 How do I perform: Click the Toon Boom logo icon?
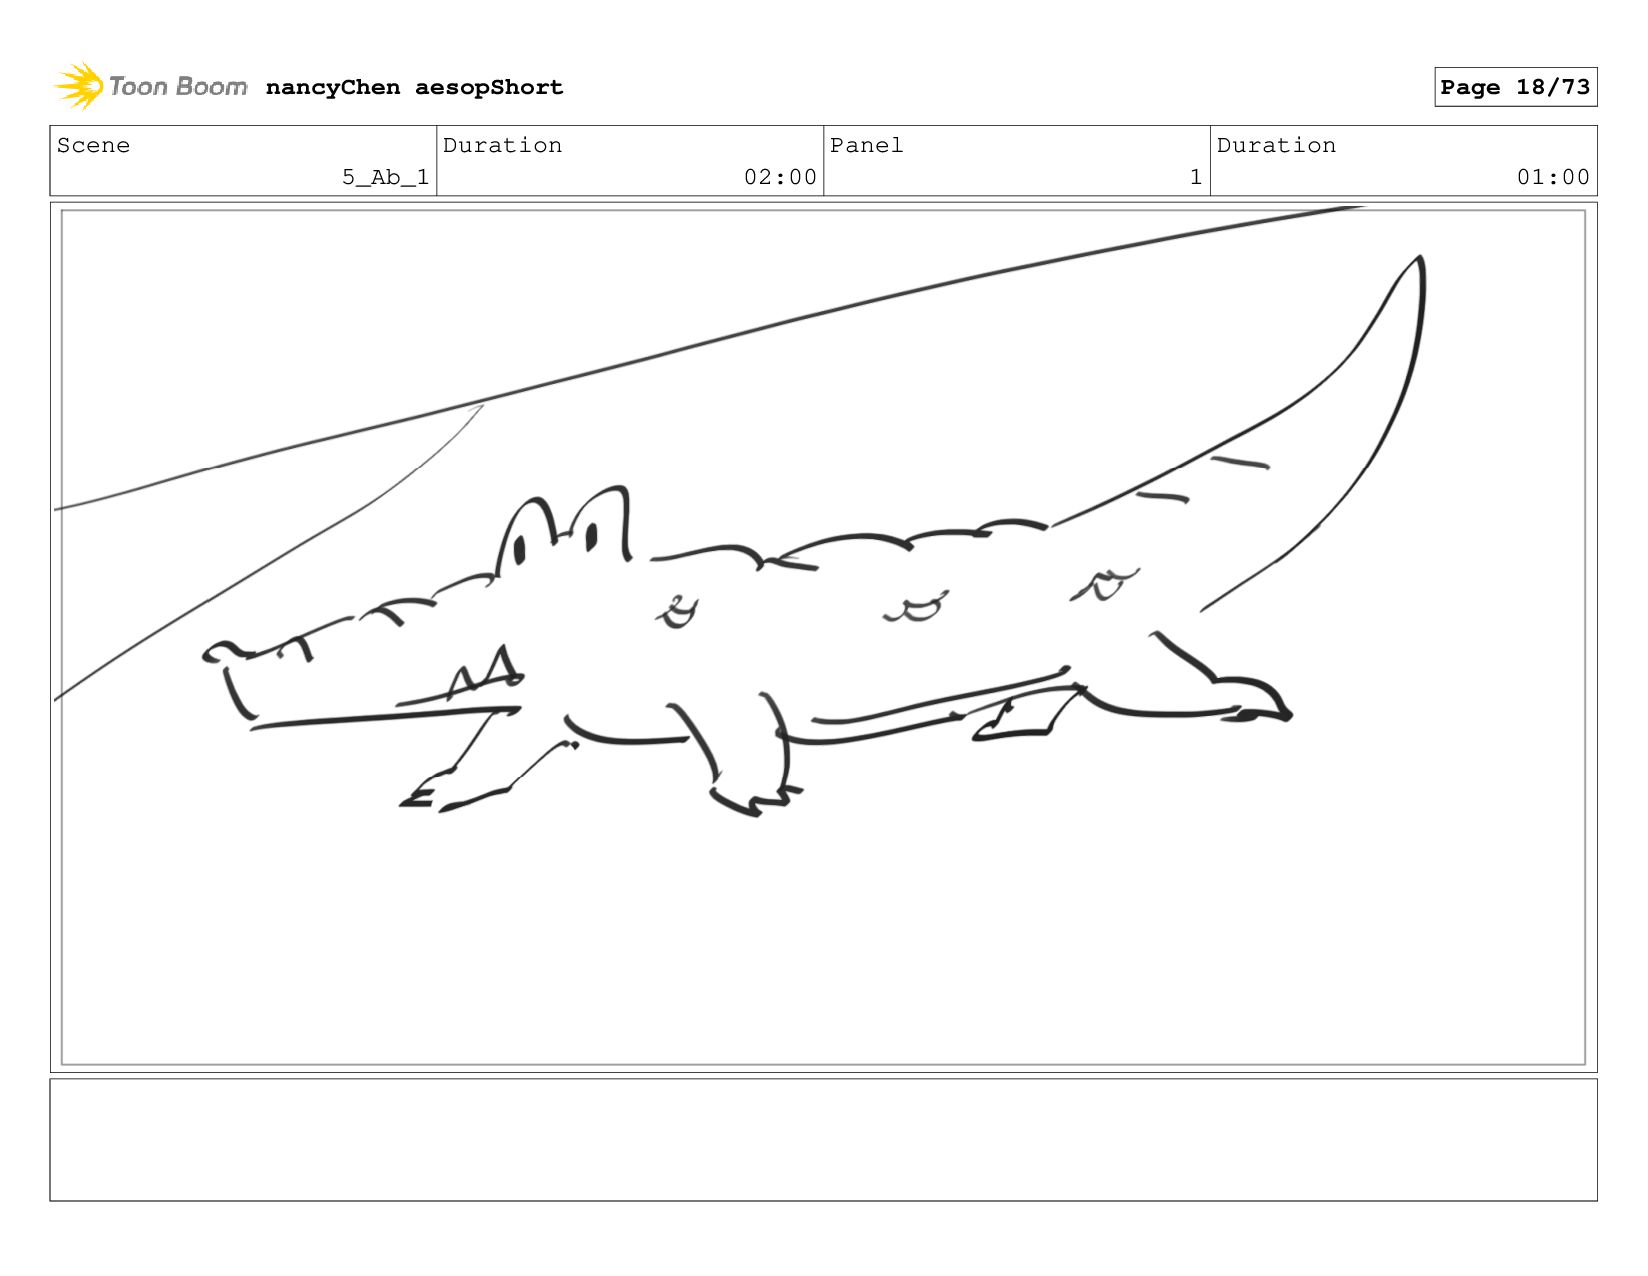79,86
